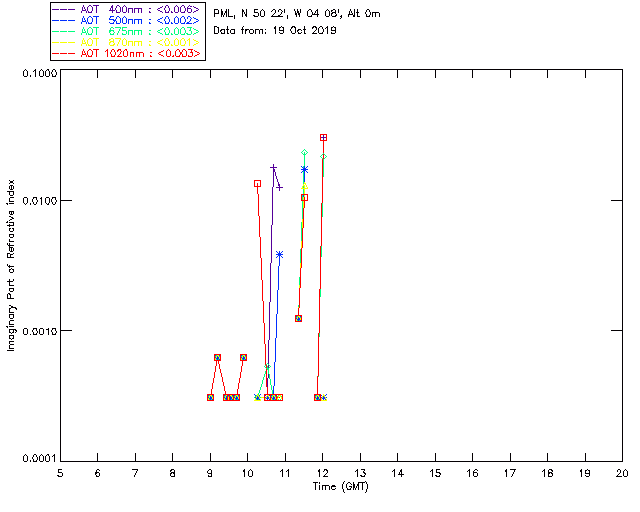Image resolution: width=640 pixels, height=512 pixels.
Task: Select the stacked marker peak at time 9.9
Action: click(243, 357)
